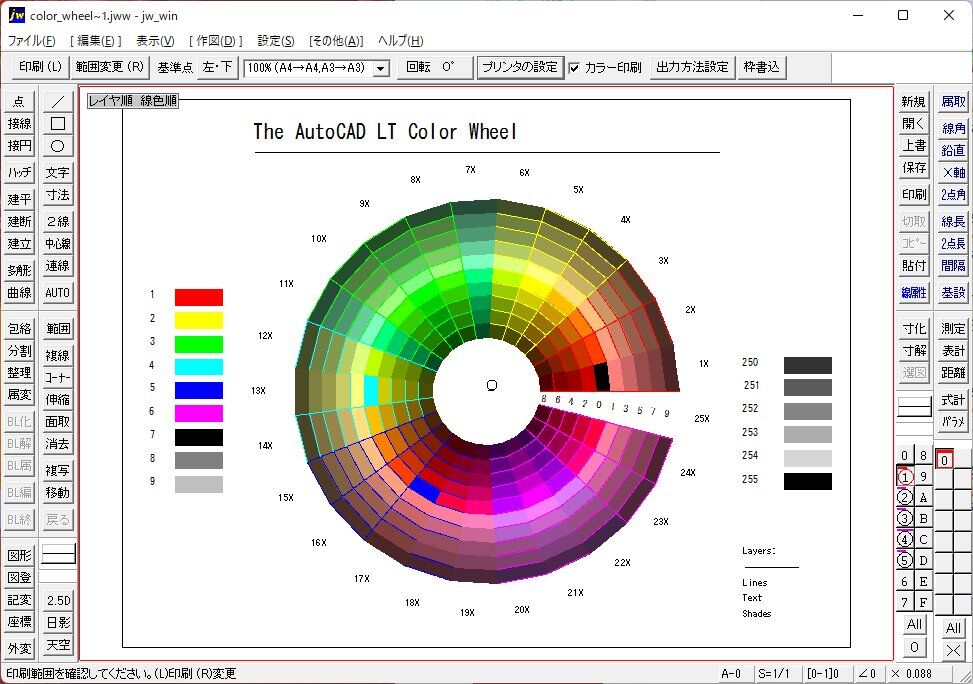
Task: Choose the 寸法 dimension tool
Action: pos(58,195)
